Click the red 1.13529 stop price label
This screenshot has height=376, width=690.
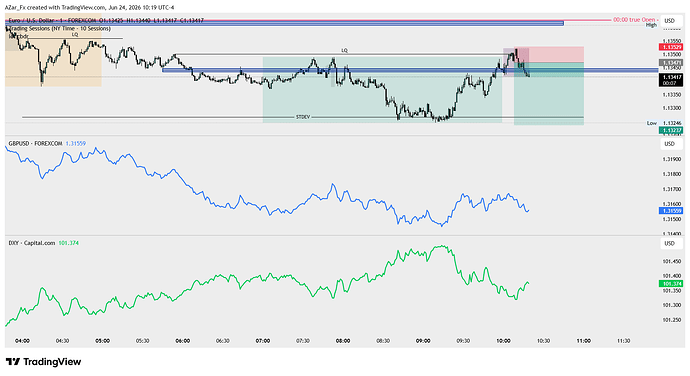coord(670,47)
